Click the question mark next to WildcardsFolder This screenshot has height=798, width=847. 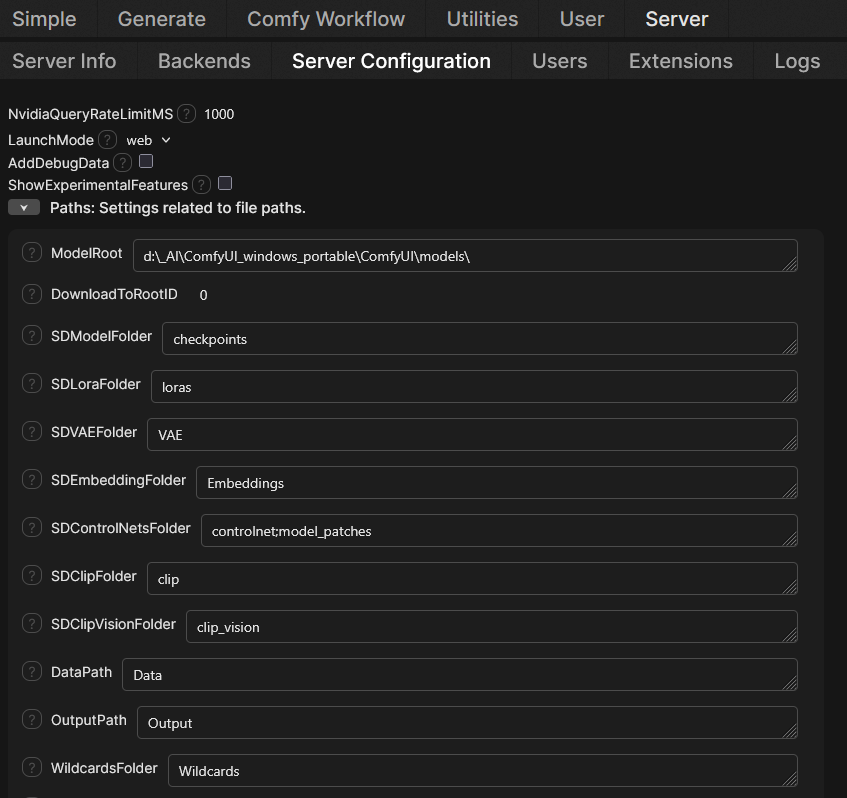[x=32, y=768]
